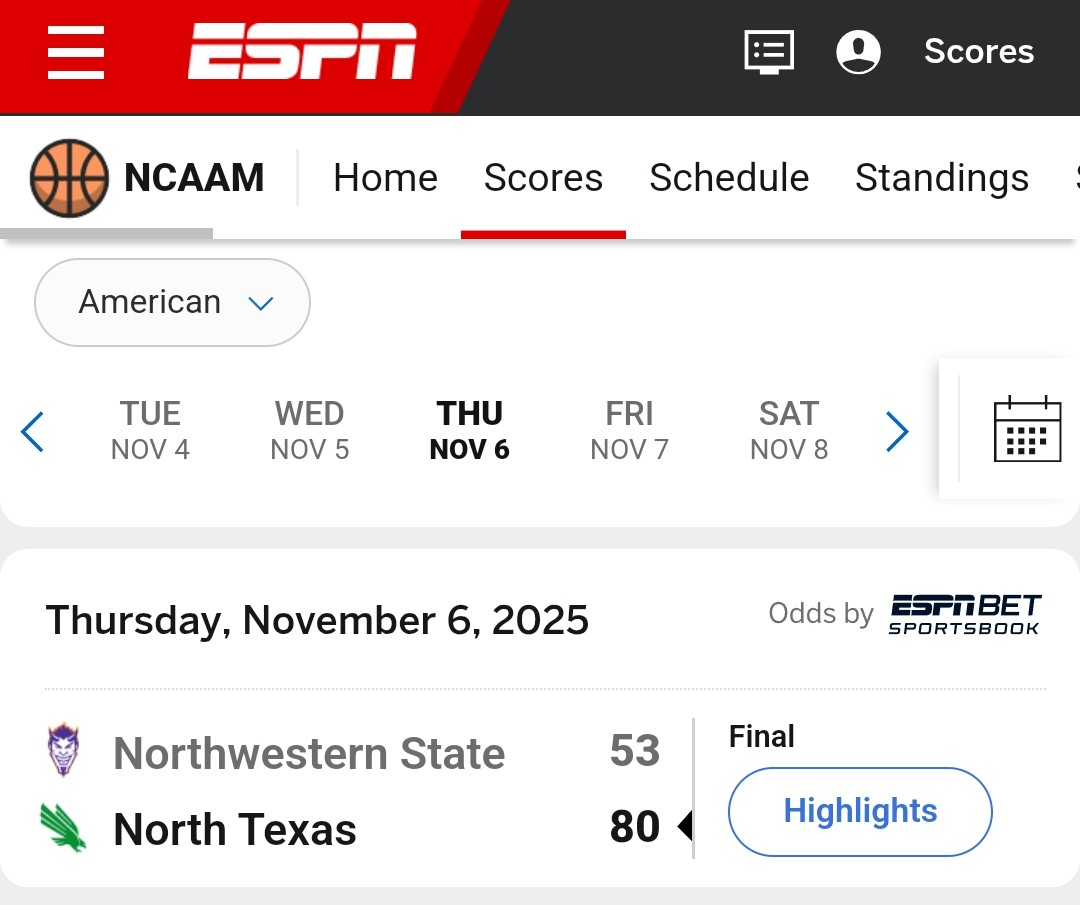Open the Scores link in header
The width and height of the screenshot is (1080, 905).
point(979,52)
